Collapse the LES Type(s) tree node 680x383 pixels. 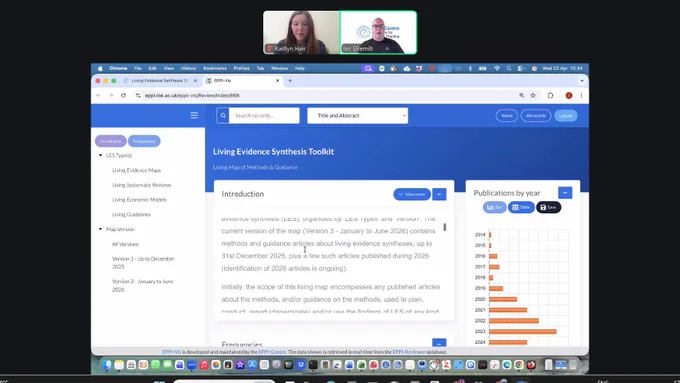tap(101, 155)
